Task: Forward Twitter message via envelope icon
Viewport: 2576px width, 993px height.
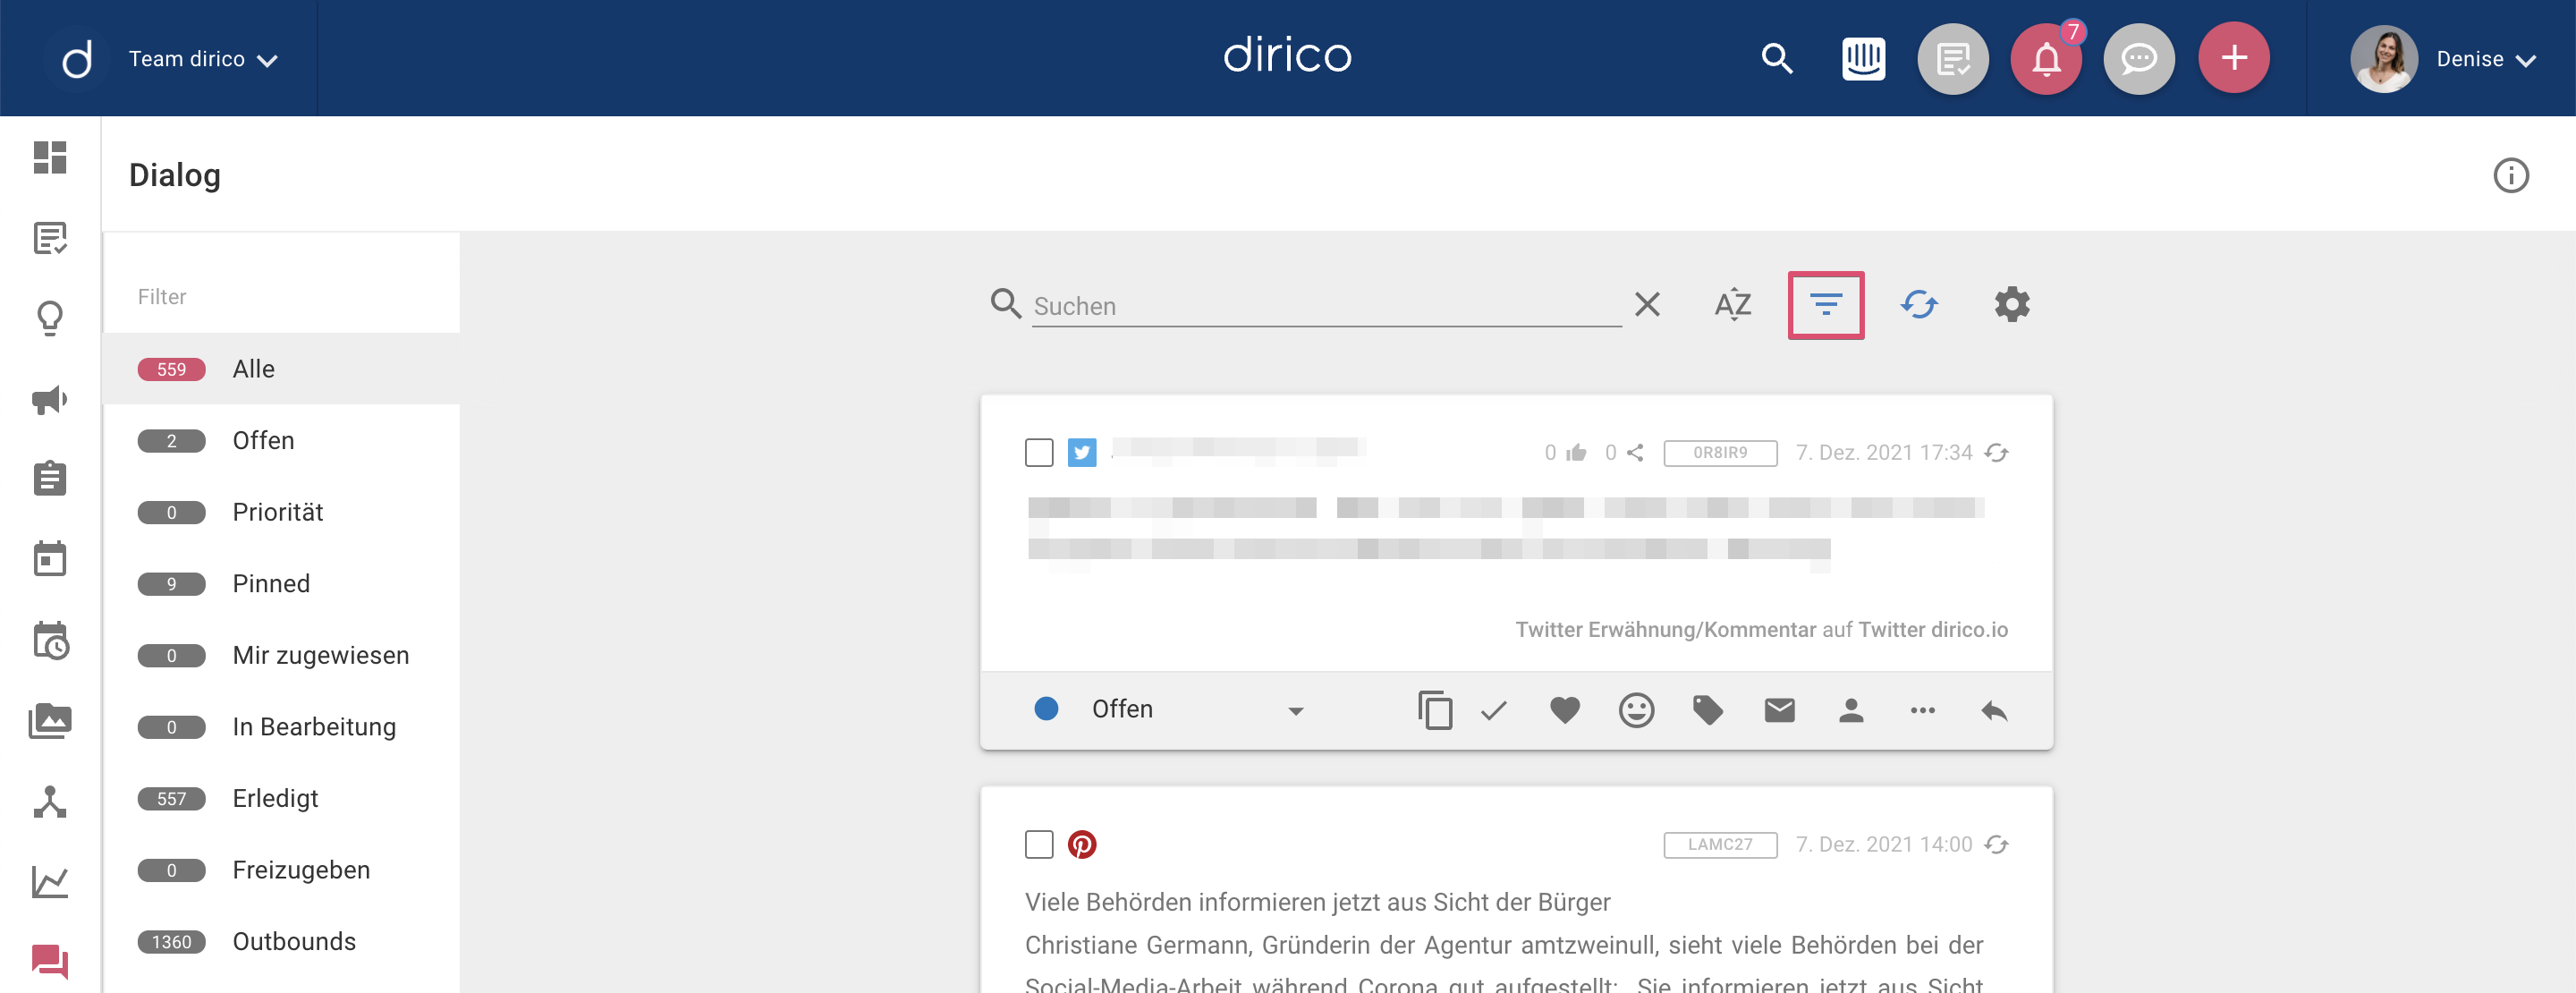Action: pos(1779,710)
